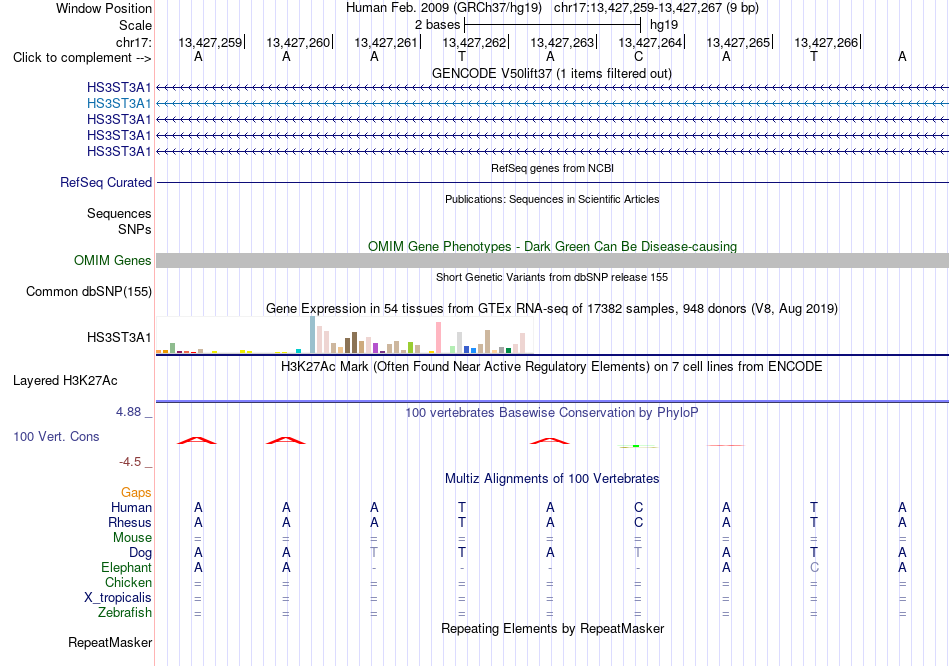Open the Layered H3K27Ac track label
This screenshot has height=666, width=950.
pos(65,381)
